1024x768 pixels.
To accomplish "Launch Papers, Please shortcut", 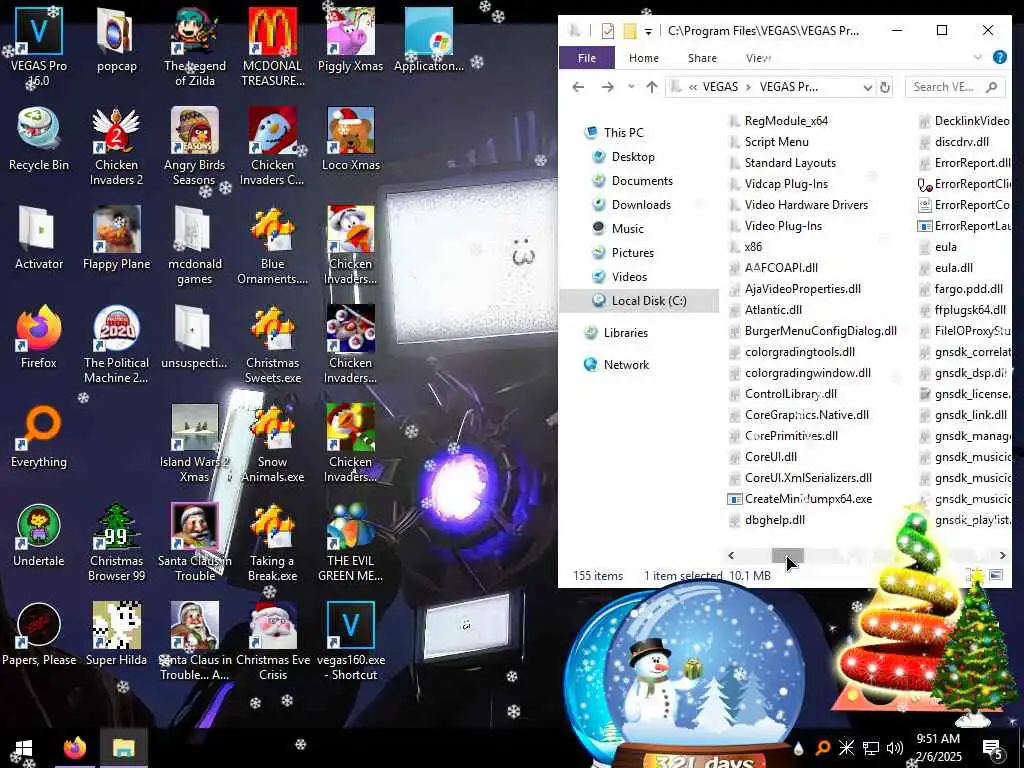I will coord(39,633).
